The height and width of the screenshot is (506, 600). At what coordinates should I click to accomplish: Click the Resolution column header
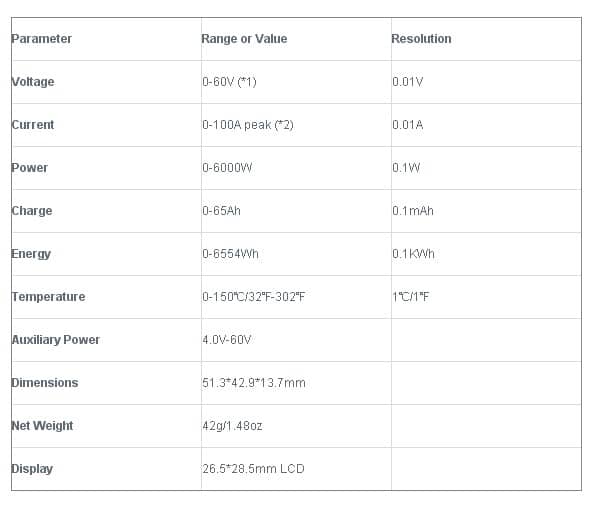click(x=421, y=39)
